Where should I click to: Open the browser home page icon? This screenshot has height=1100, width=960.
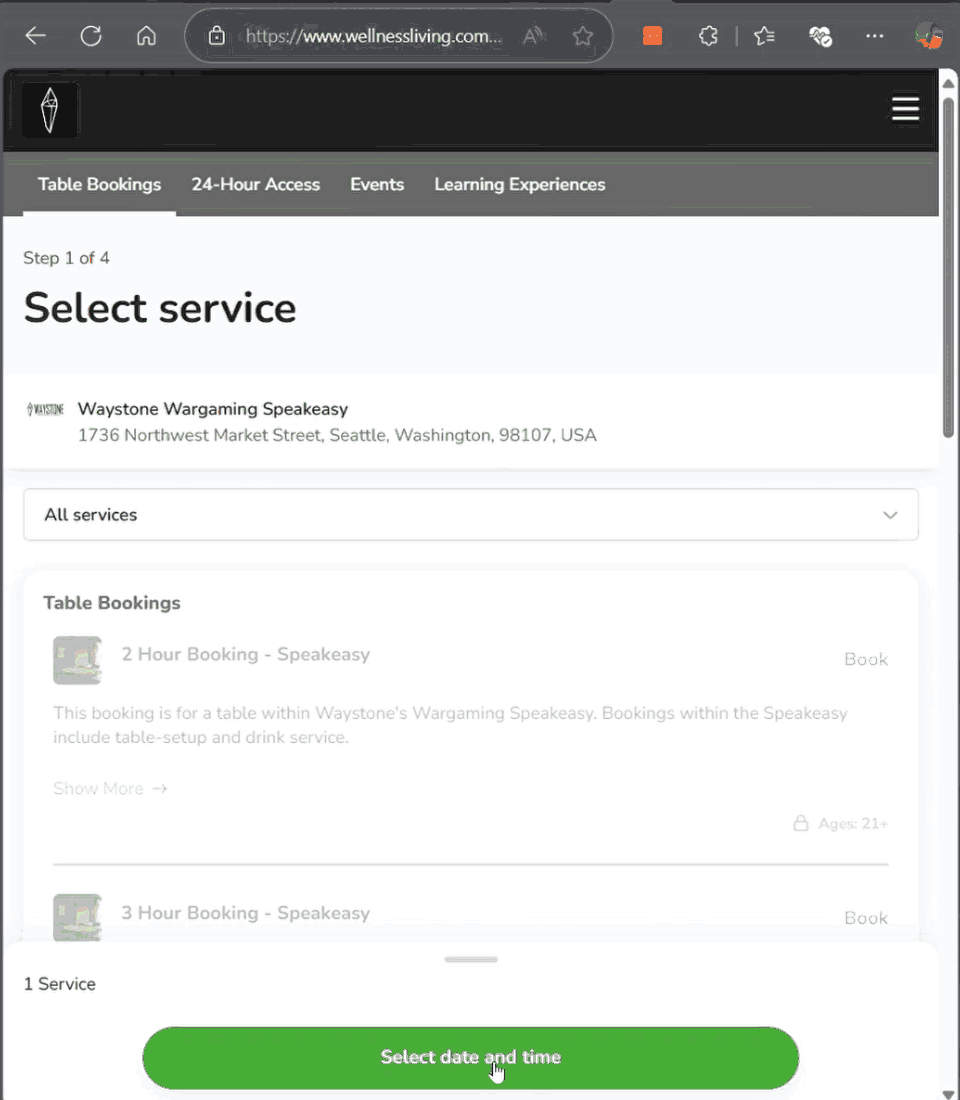146,36
